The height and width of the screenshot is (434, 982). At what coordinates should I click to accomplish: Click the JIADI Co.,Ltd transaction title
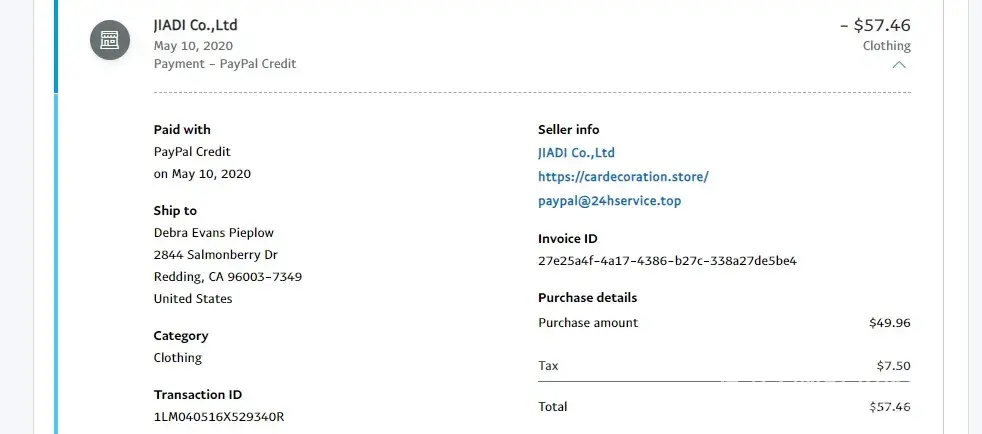(196, 25)
